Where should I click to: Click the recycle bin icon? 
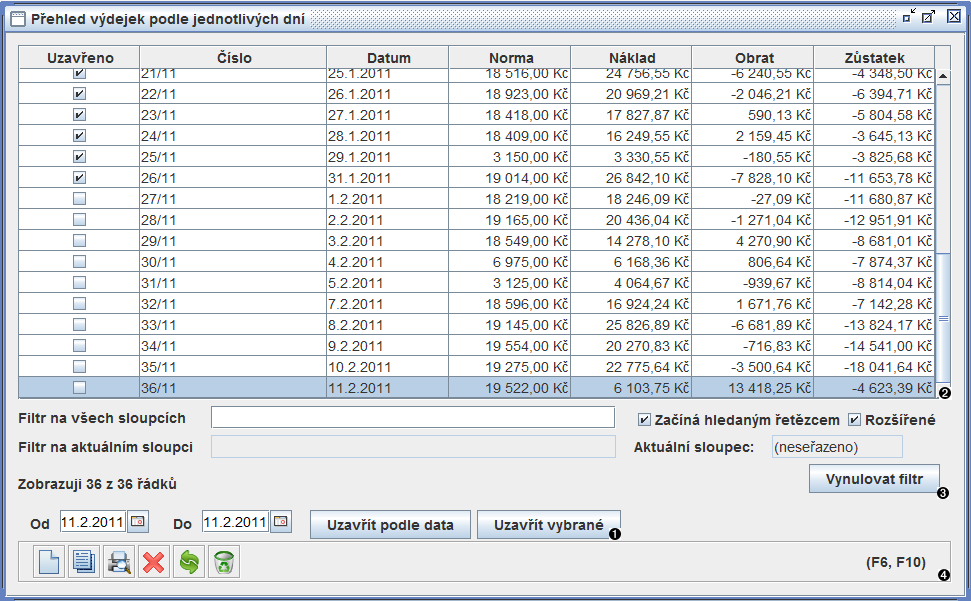point(223,562)
